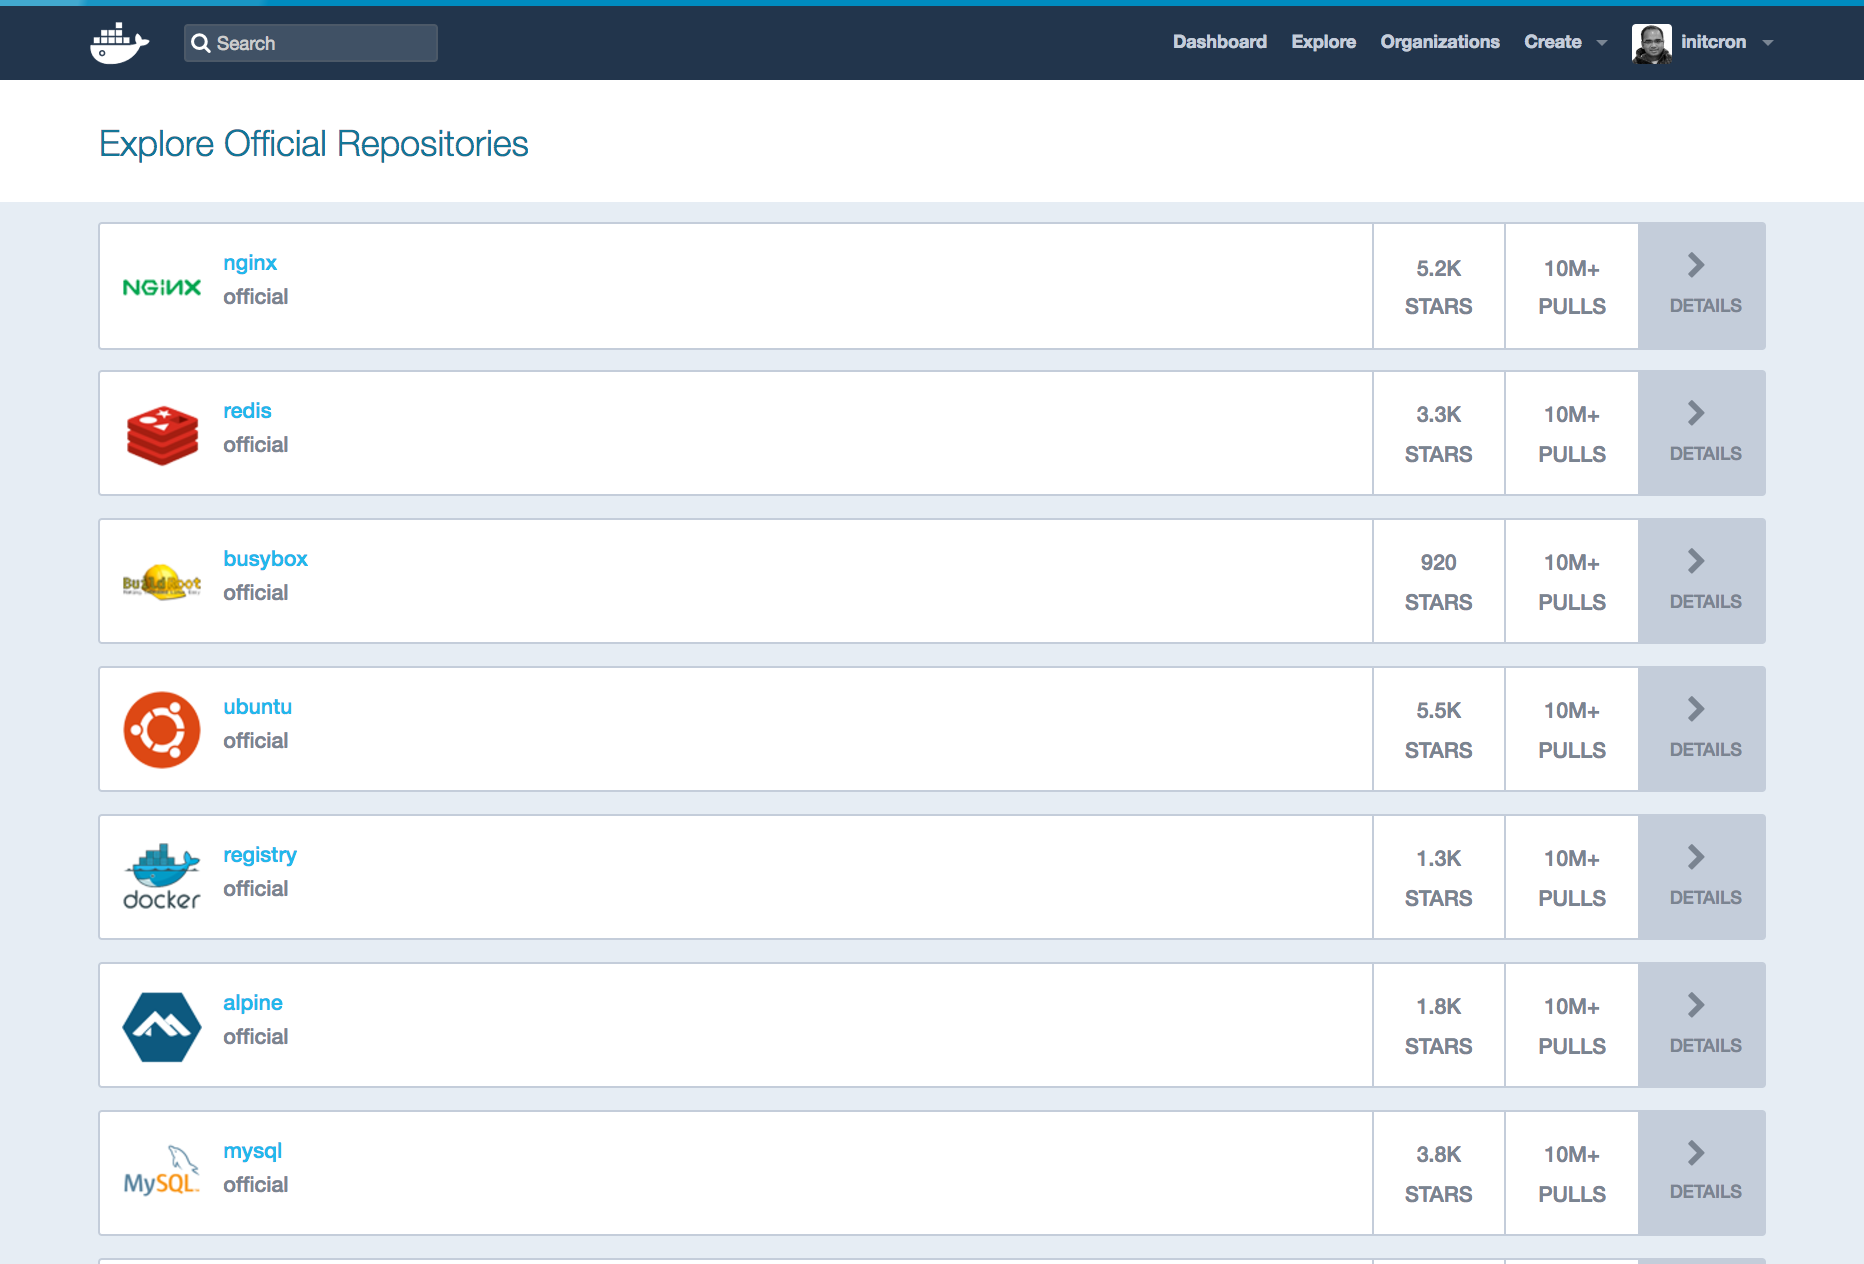The height and width of the screenshot is (1264, 1864).
Task: Click the alpine hexagon logo
Action: tap(162, 1026)
